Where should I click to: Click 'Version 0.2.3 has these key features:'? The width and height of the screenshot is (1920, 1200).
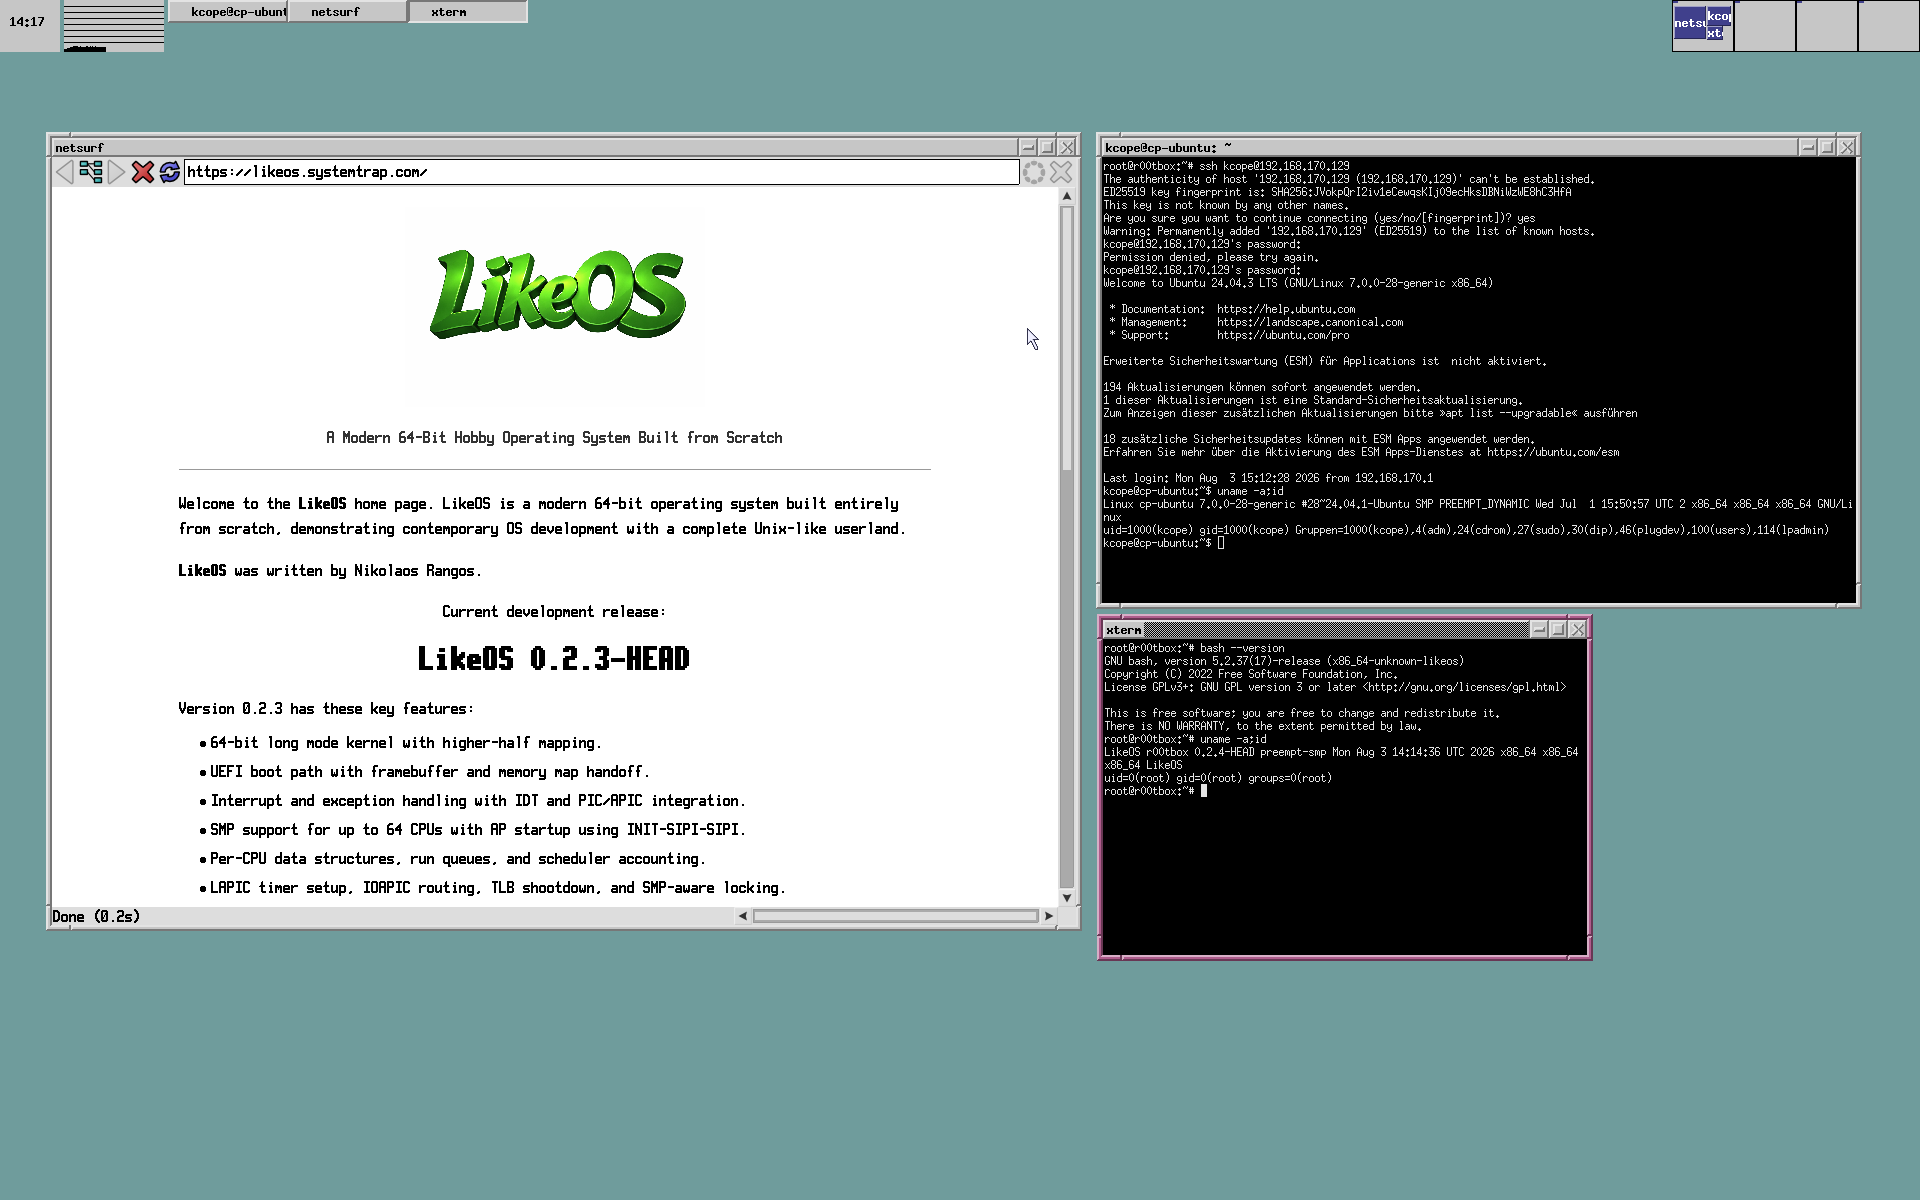click(x=326, y=709)
